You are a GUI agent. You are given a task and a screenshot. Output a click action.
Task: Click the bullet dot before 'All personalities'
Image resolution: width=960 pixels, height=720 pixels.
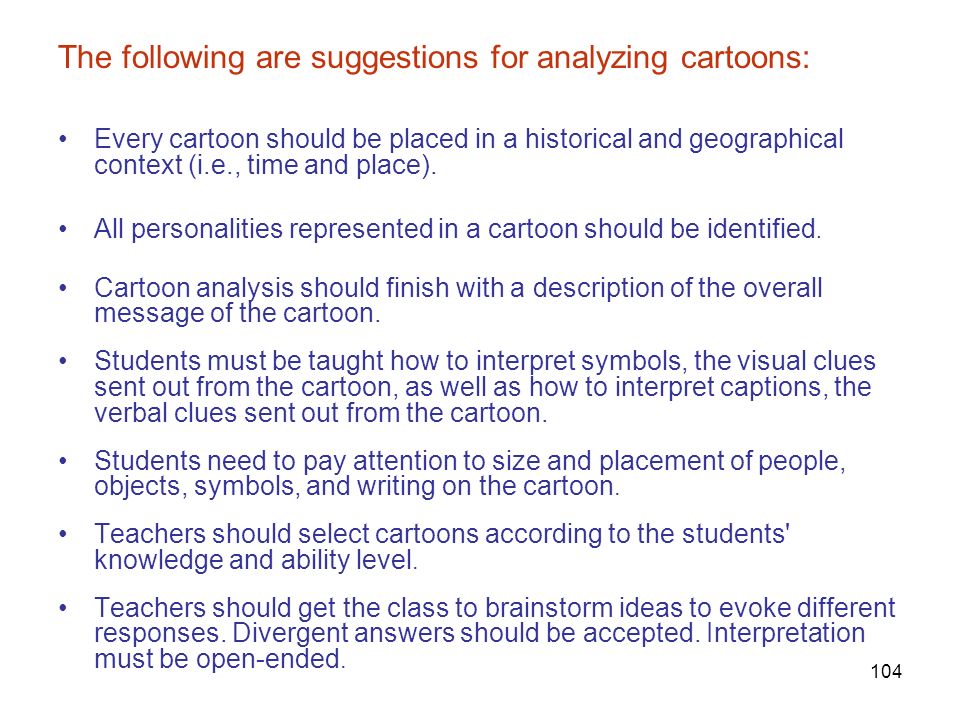62,230
